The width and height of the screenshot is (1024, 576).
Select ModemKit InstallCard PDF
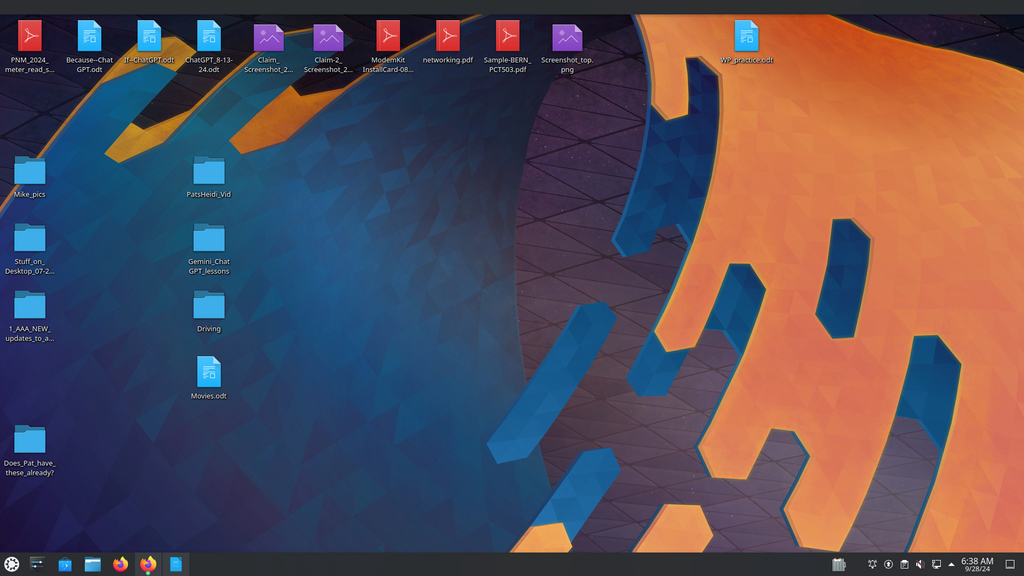pyautogui.click(x=388, y=46)
